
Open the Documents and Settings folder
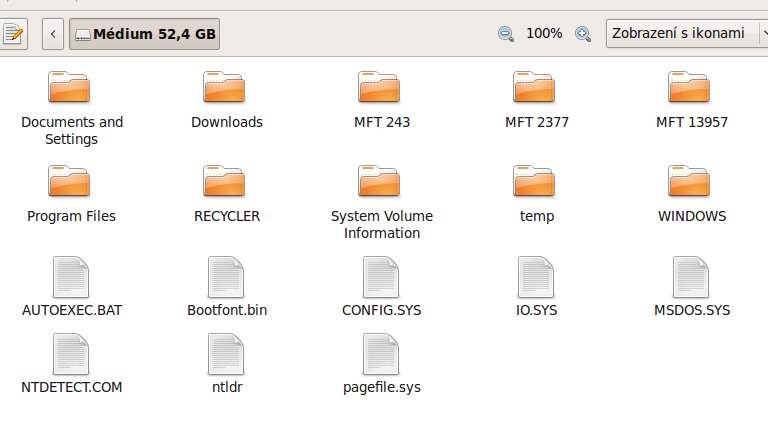(71, 89)
